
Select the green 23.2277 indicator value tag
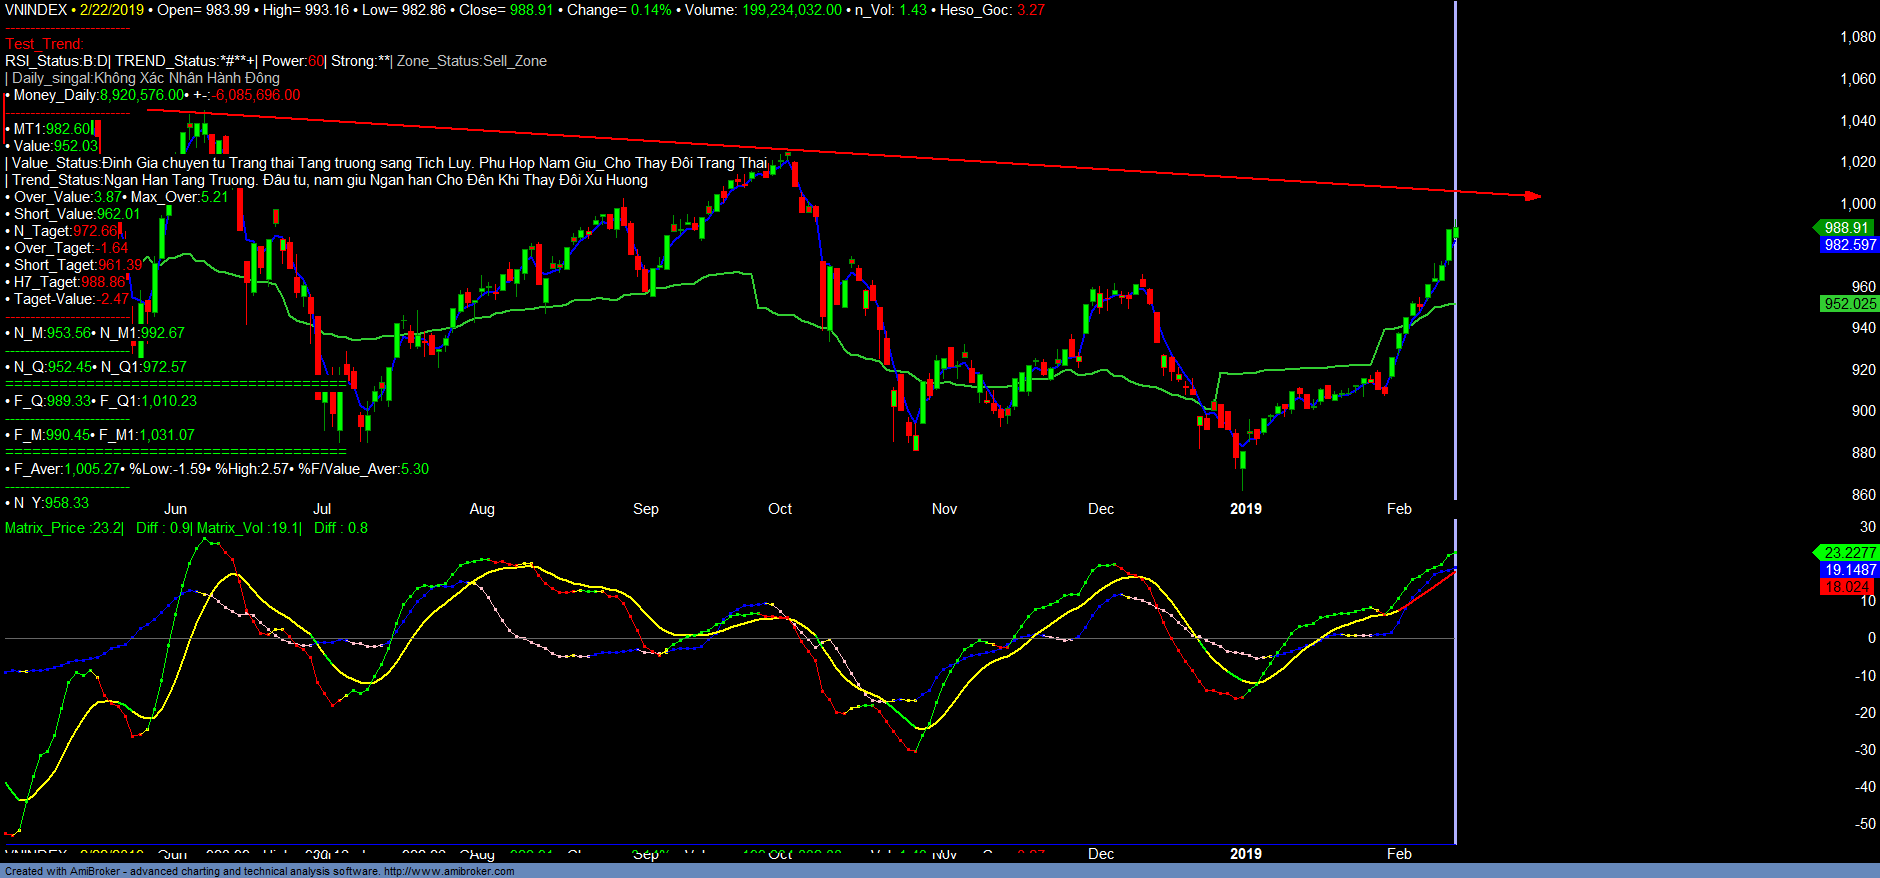click(x=1849, y=553)
